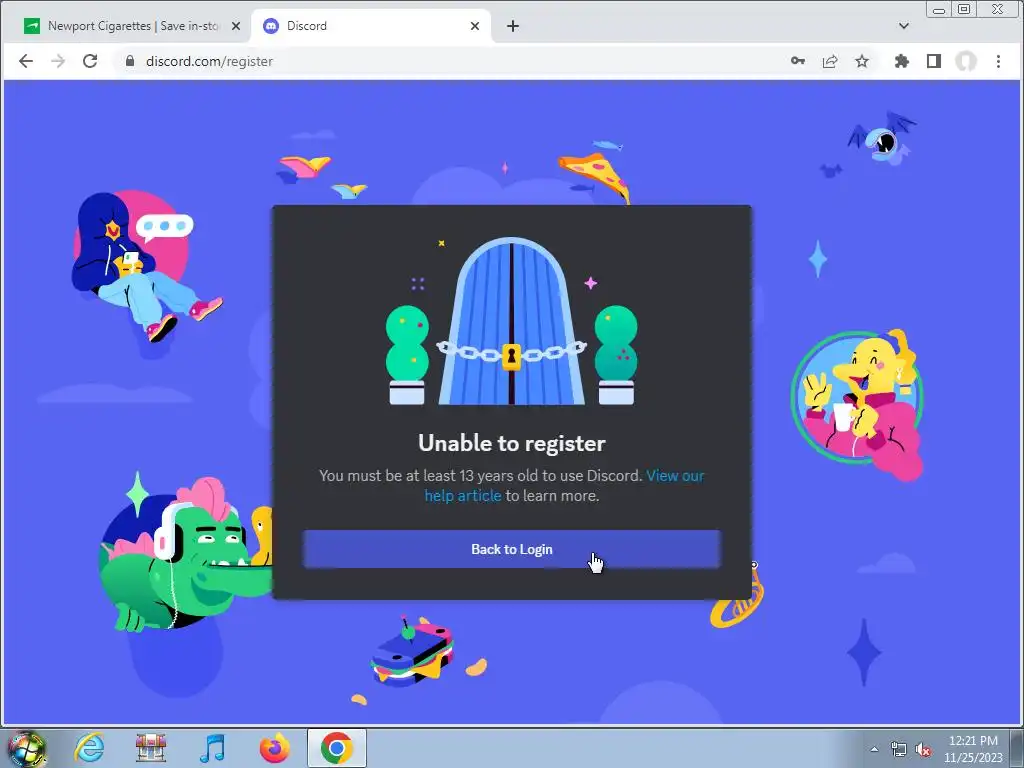
Task: Bookmark this page with the star
Action: pyautogui.click(x=862, y=61)
